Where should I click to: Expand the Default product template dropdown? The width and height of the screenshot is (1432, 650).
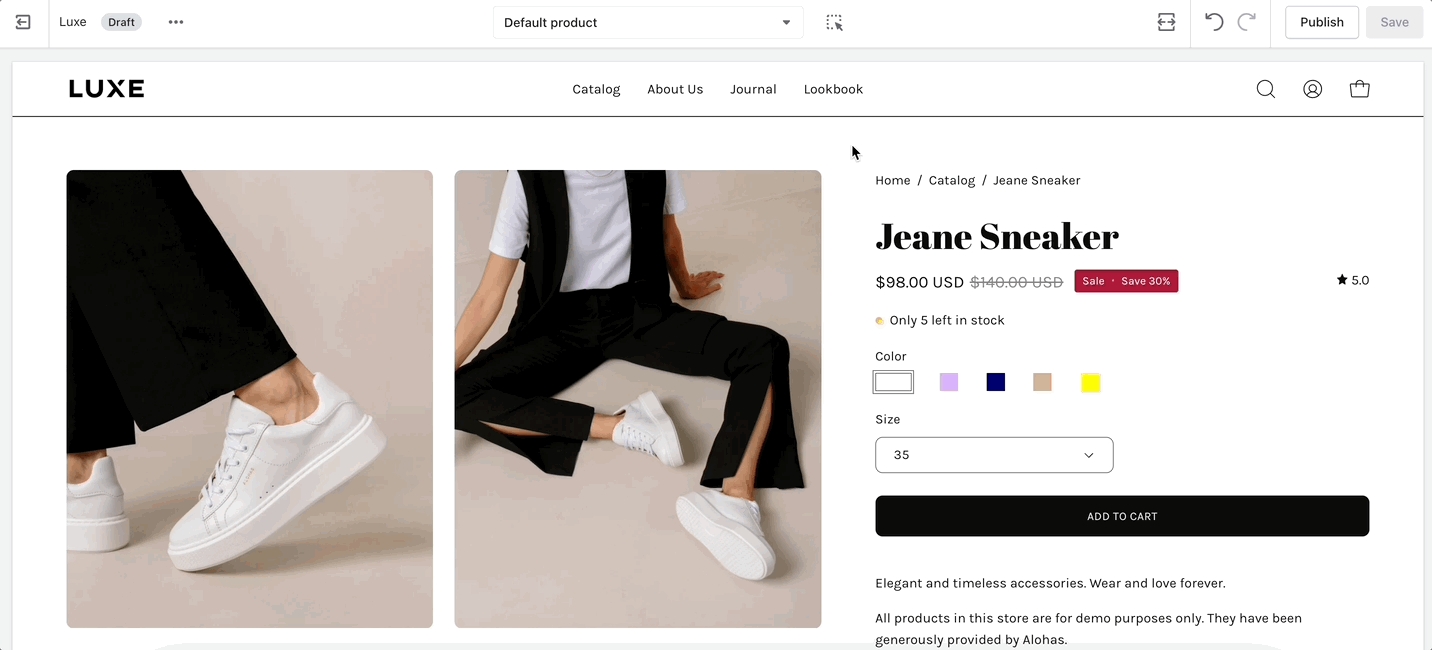coord(648,22)
